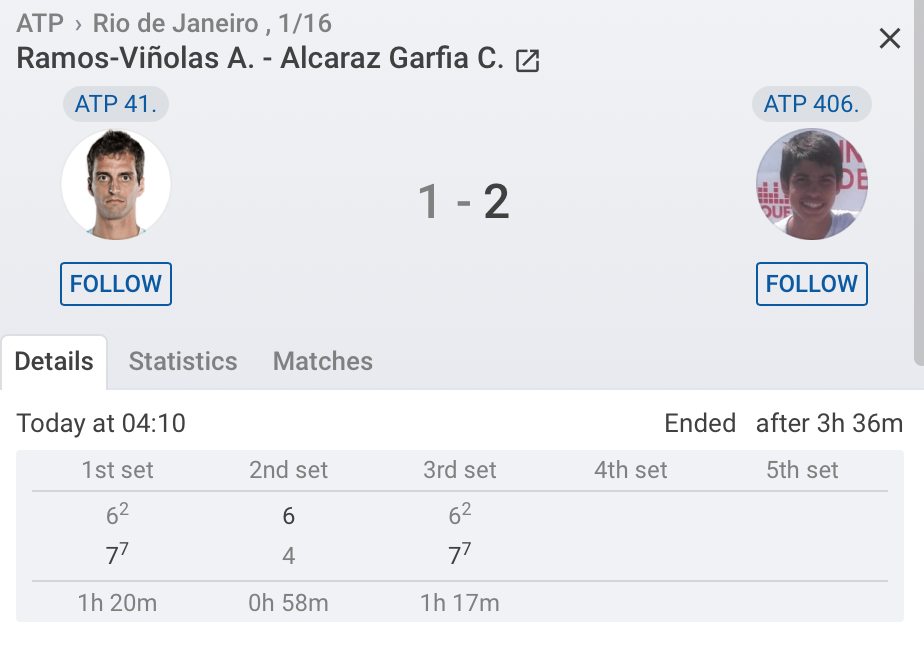Viewport: 924px width, 650px height.
Task: Click Alcaraz Garfia player photo
Action: pos(811,185)
